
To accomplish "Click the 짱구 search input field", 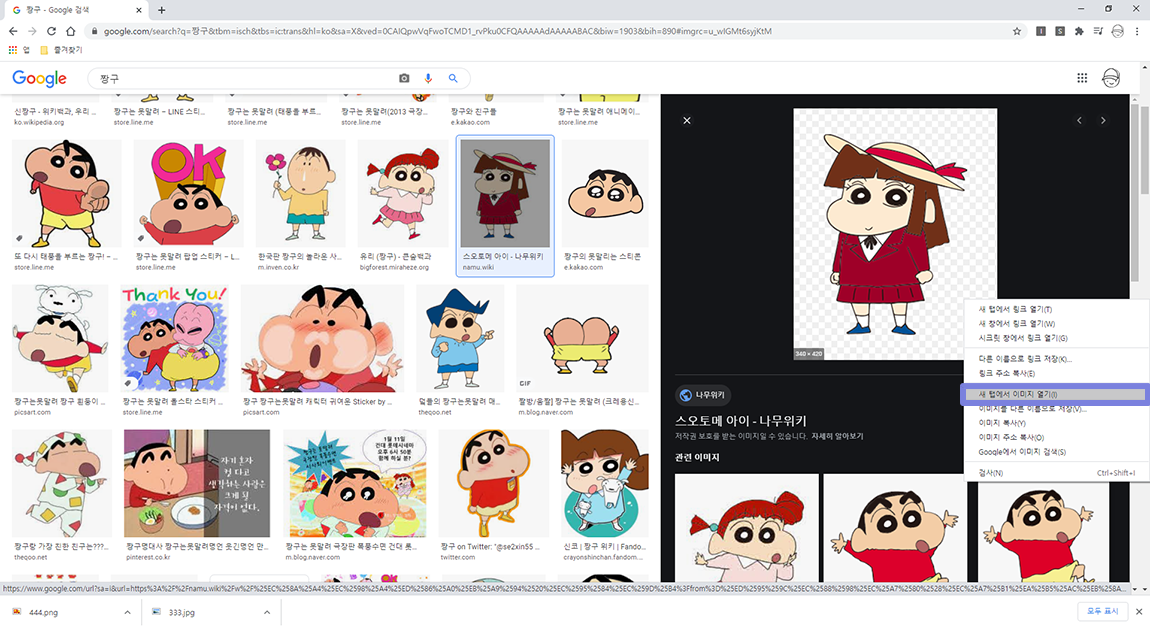I will (x=246, y=78).
